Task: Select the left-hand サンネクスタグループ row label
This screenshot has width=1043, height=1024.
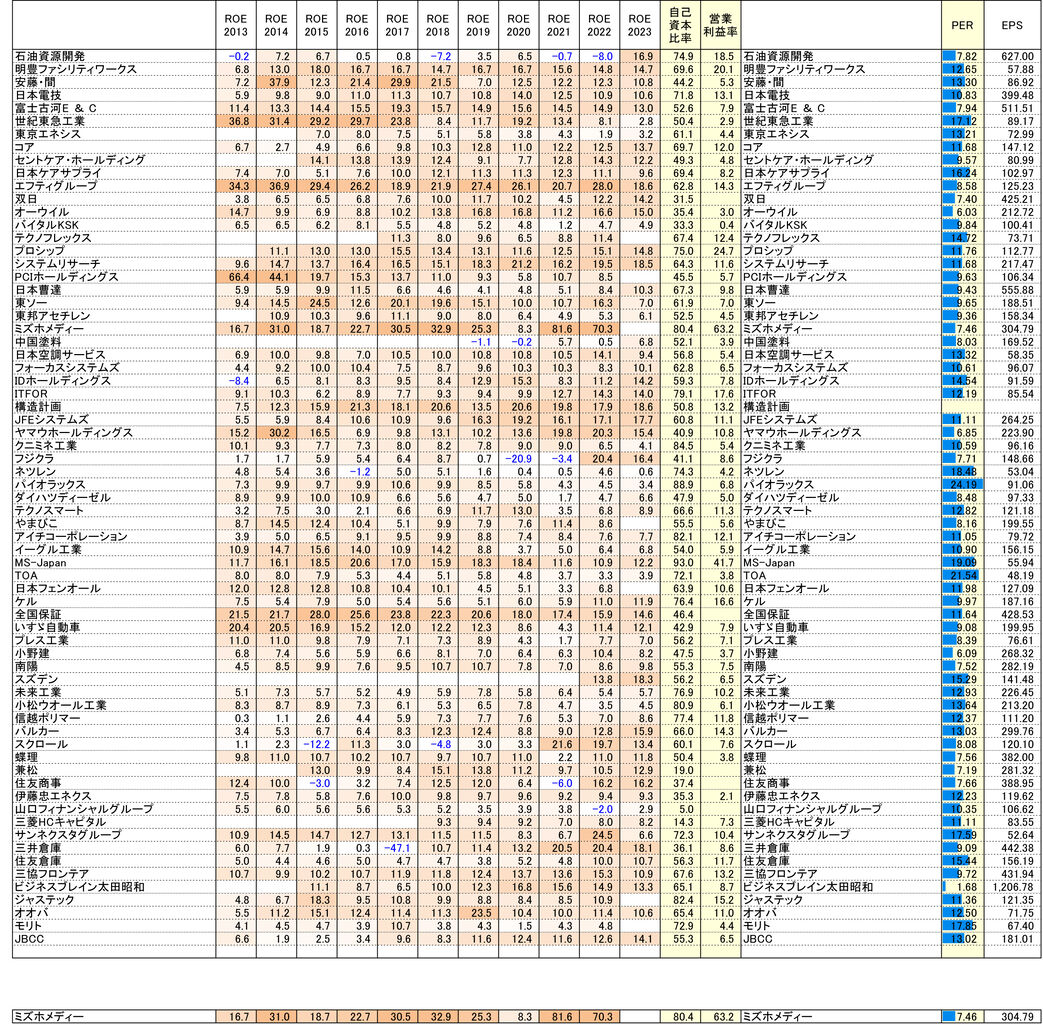Action: click(x=68, y=835)
